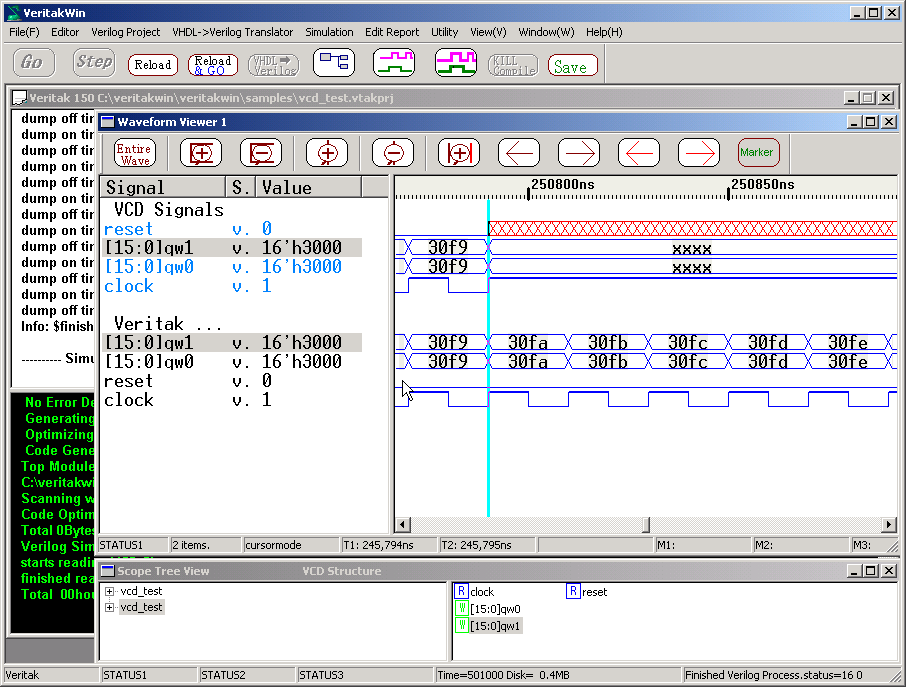Click the red X-pattern reset waveform

tap(692, 228)
